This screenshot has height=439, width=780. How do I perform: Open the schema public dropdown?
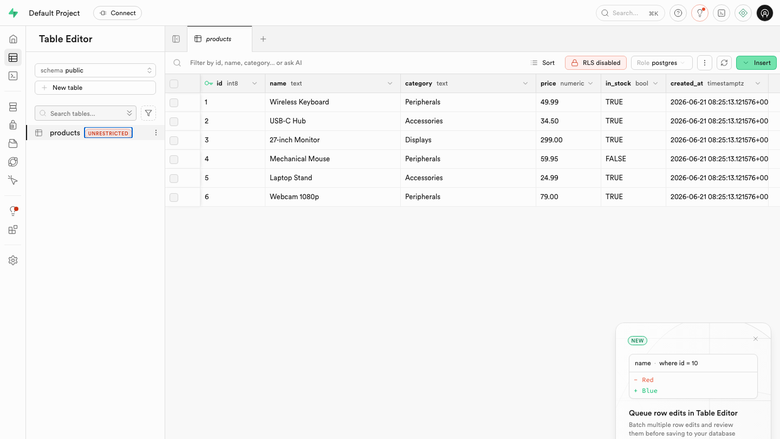click(95, 70)
